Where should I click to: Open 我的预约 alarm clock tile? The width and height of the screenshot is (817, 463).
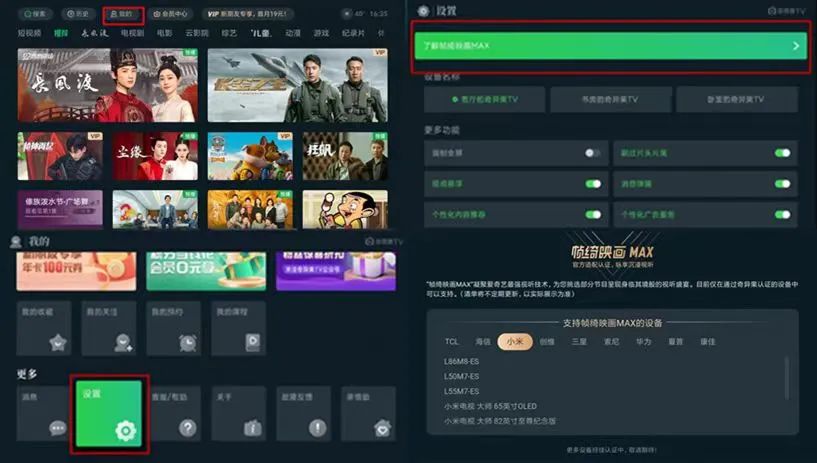(174, 328)
